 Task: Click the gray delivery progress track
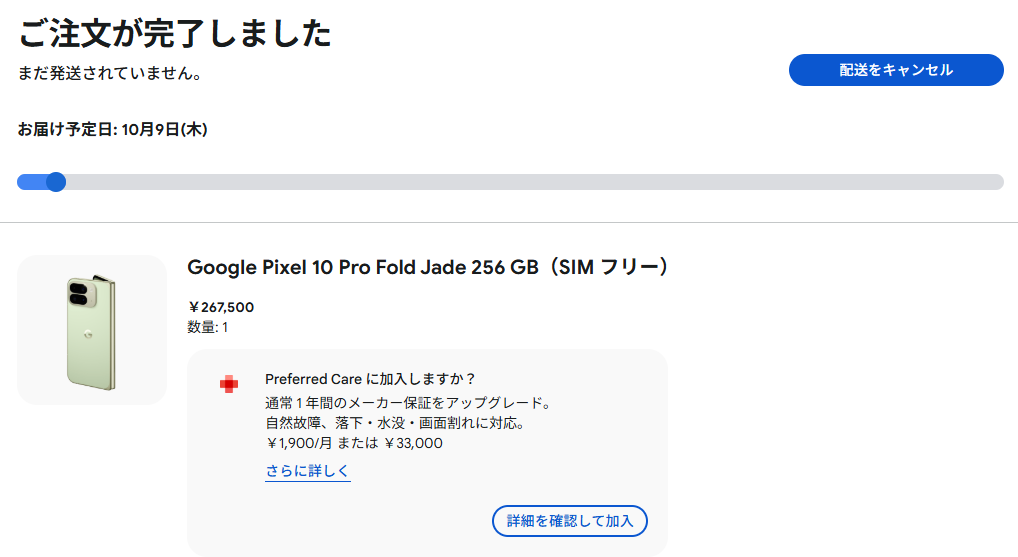(x=530, y=182)
